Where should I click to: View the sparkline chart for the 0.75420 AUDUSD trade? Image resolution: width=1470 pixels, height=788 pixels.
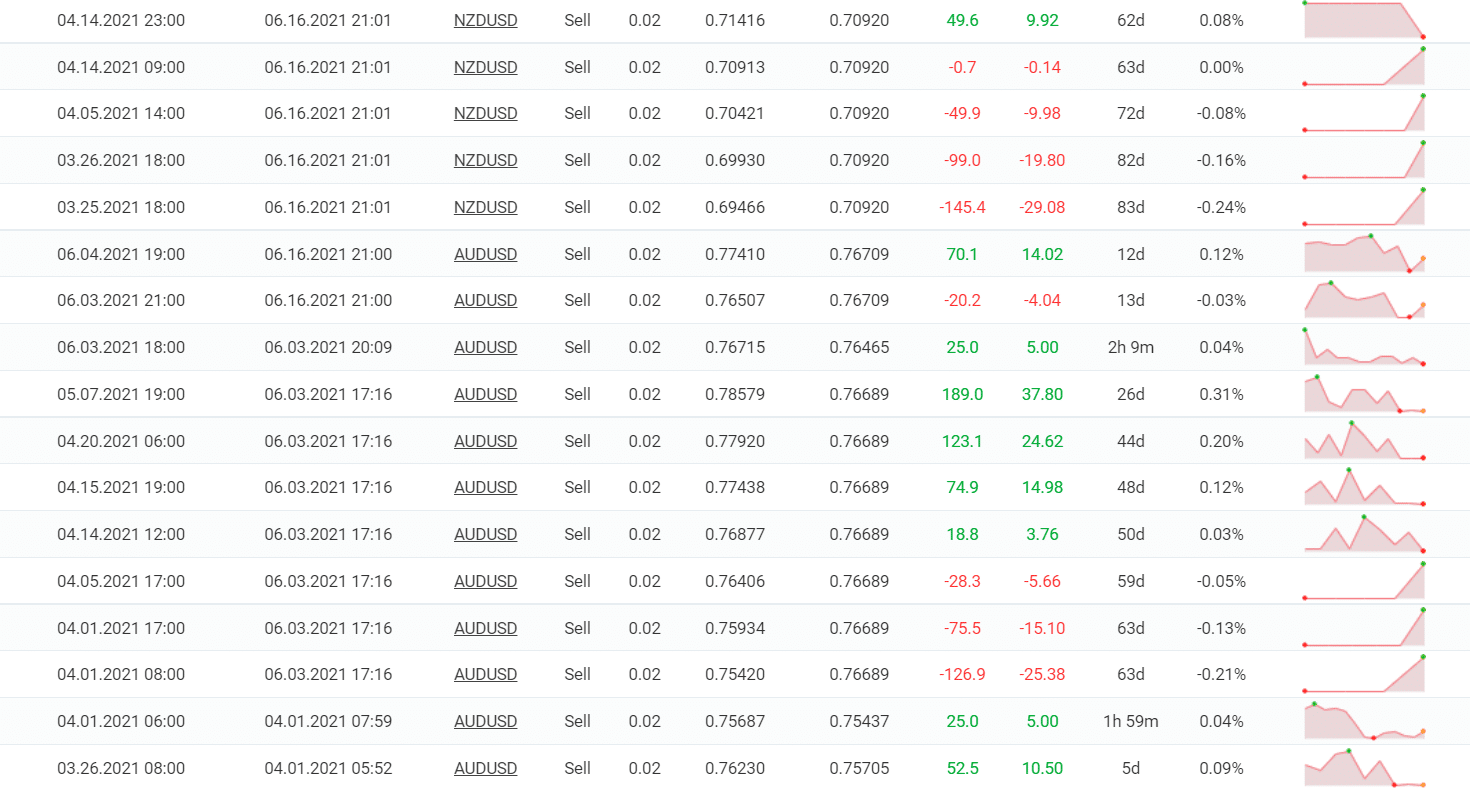[1364, 674]
